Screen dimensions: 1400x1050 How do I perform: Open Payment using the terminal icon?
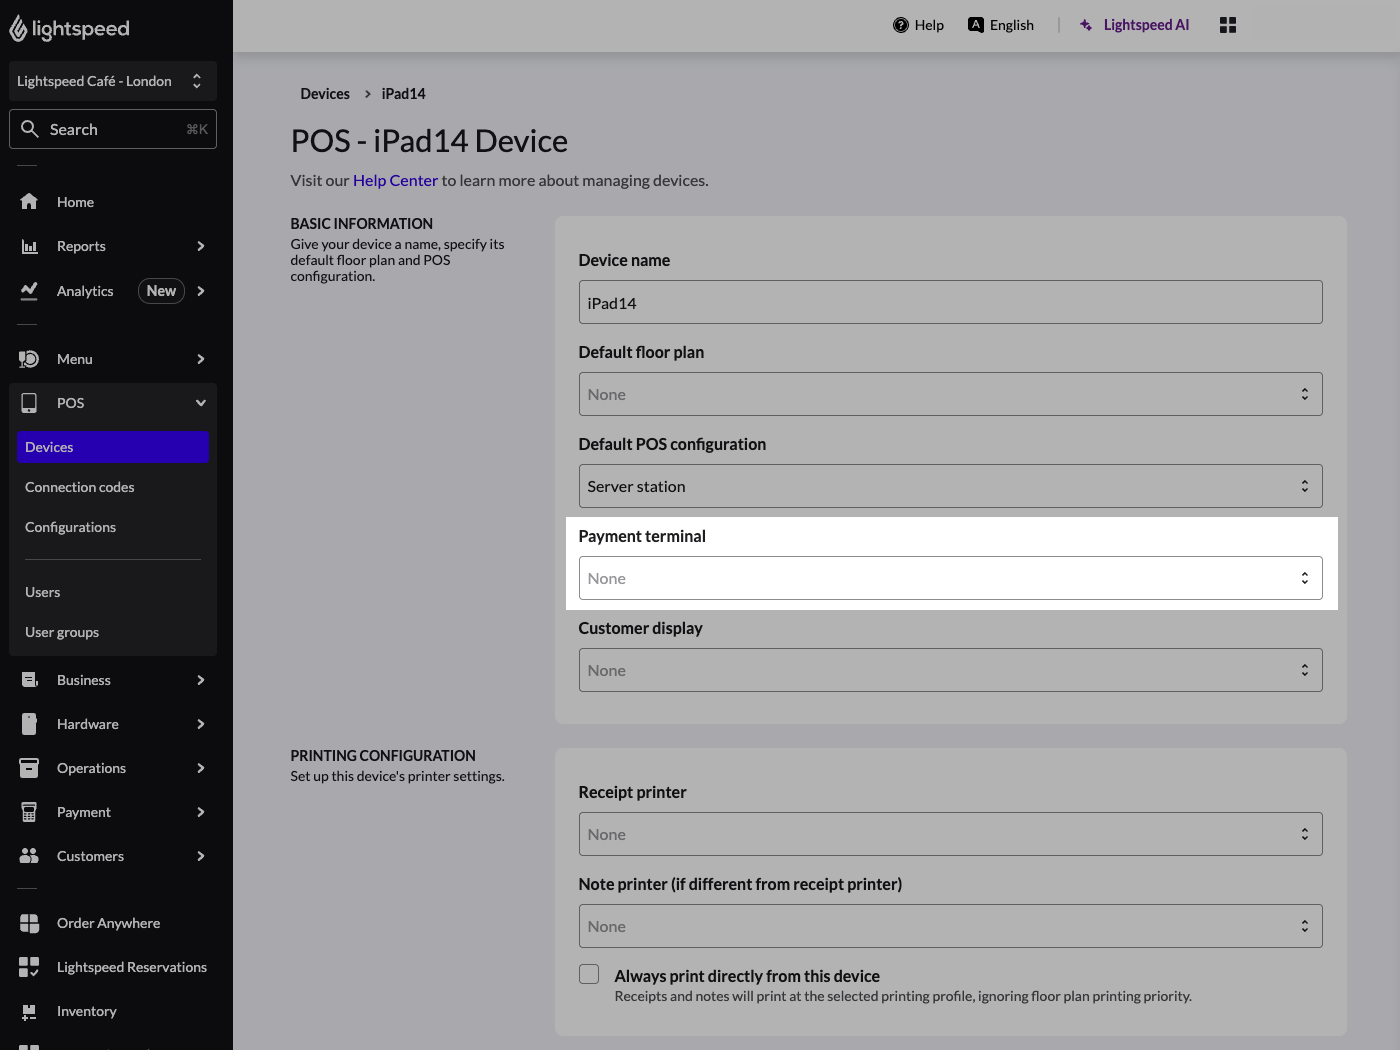(29, 811)
